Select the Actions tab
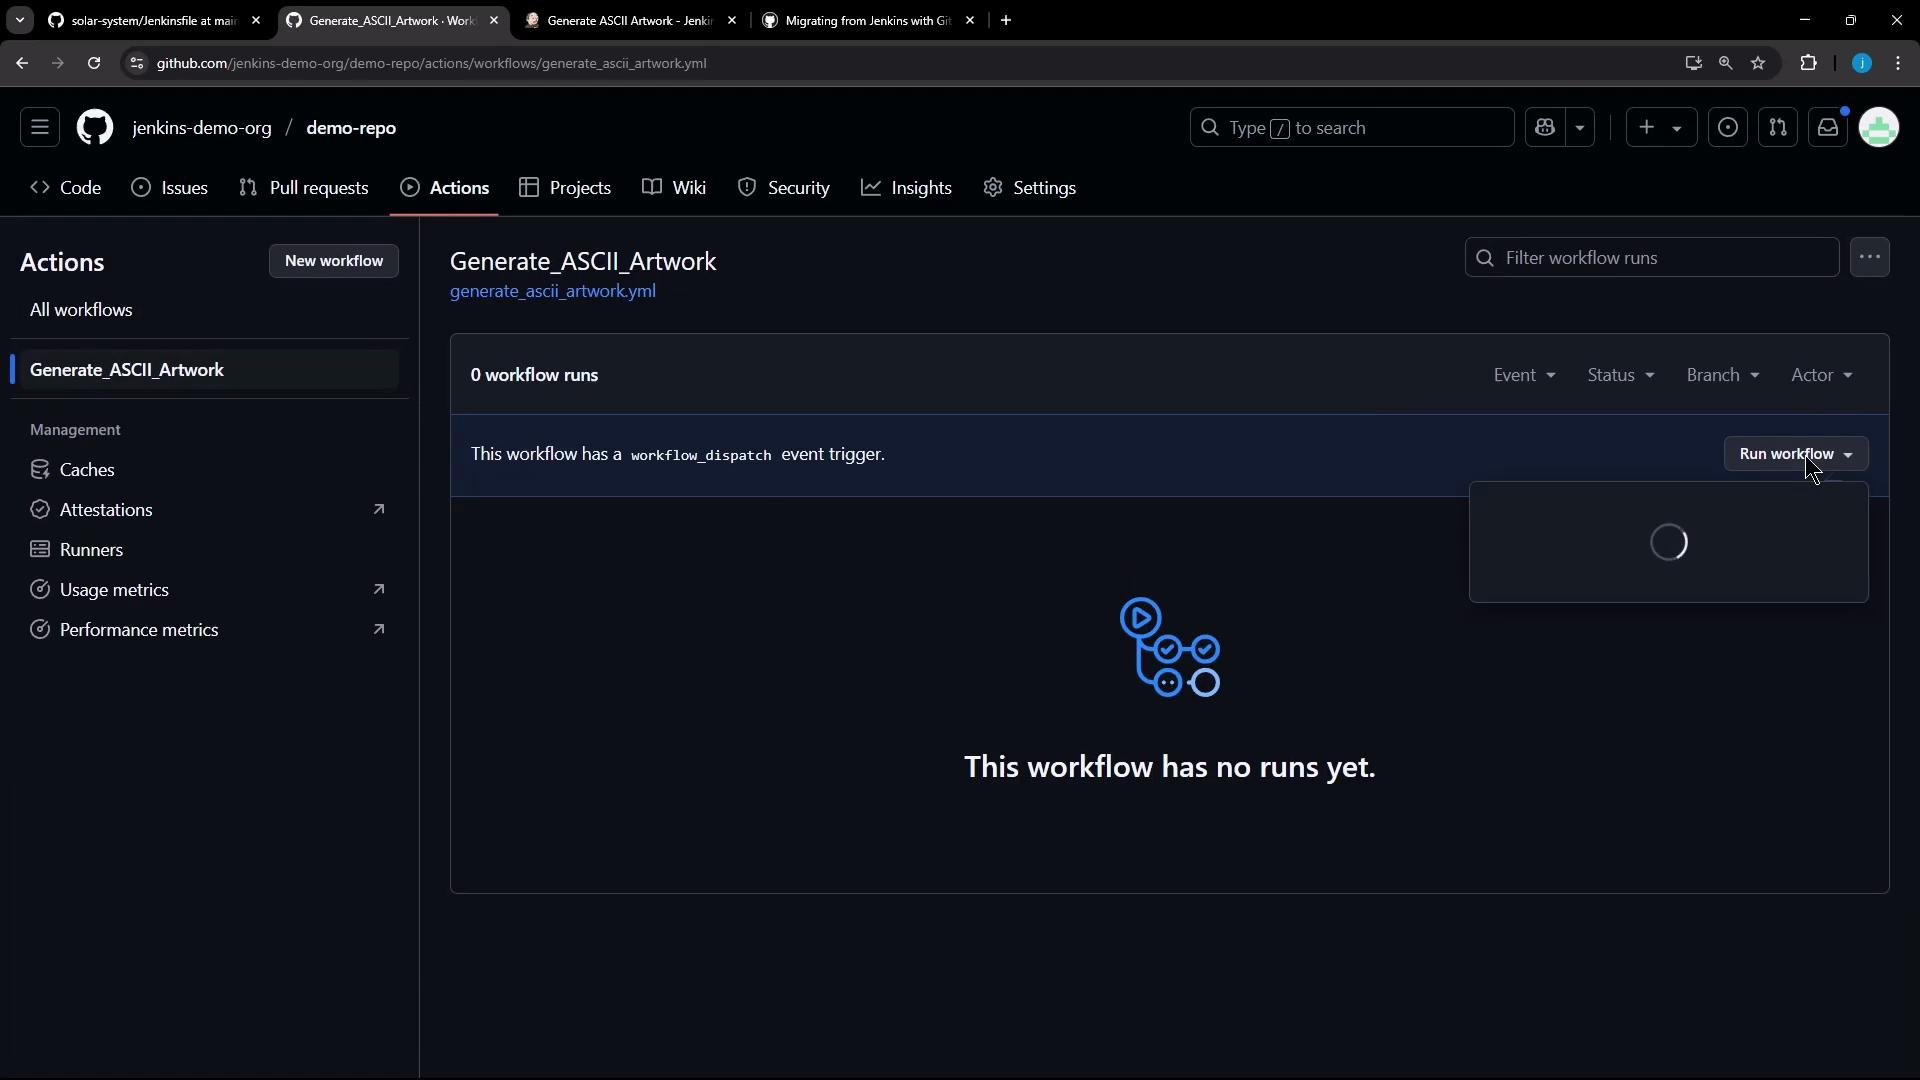 [x=445, y=188]
